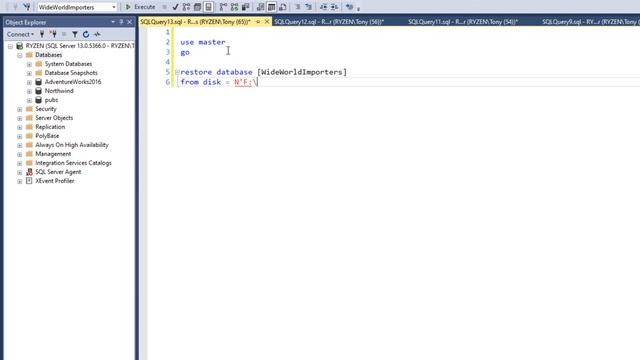Switch to SQLQuery11.sql tab
Image resolution: width=640 pixels, height=360 pixels.
[x=463, y=22]
